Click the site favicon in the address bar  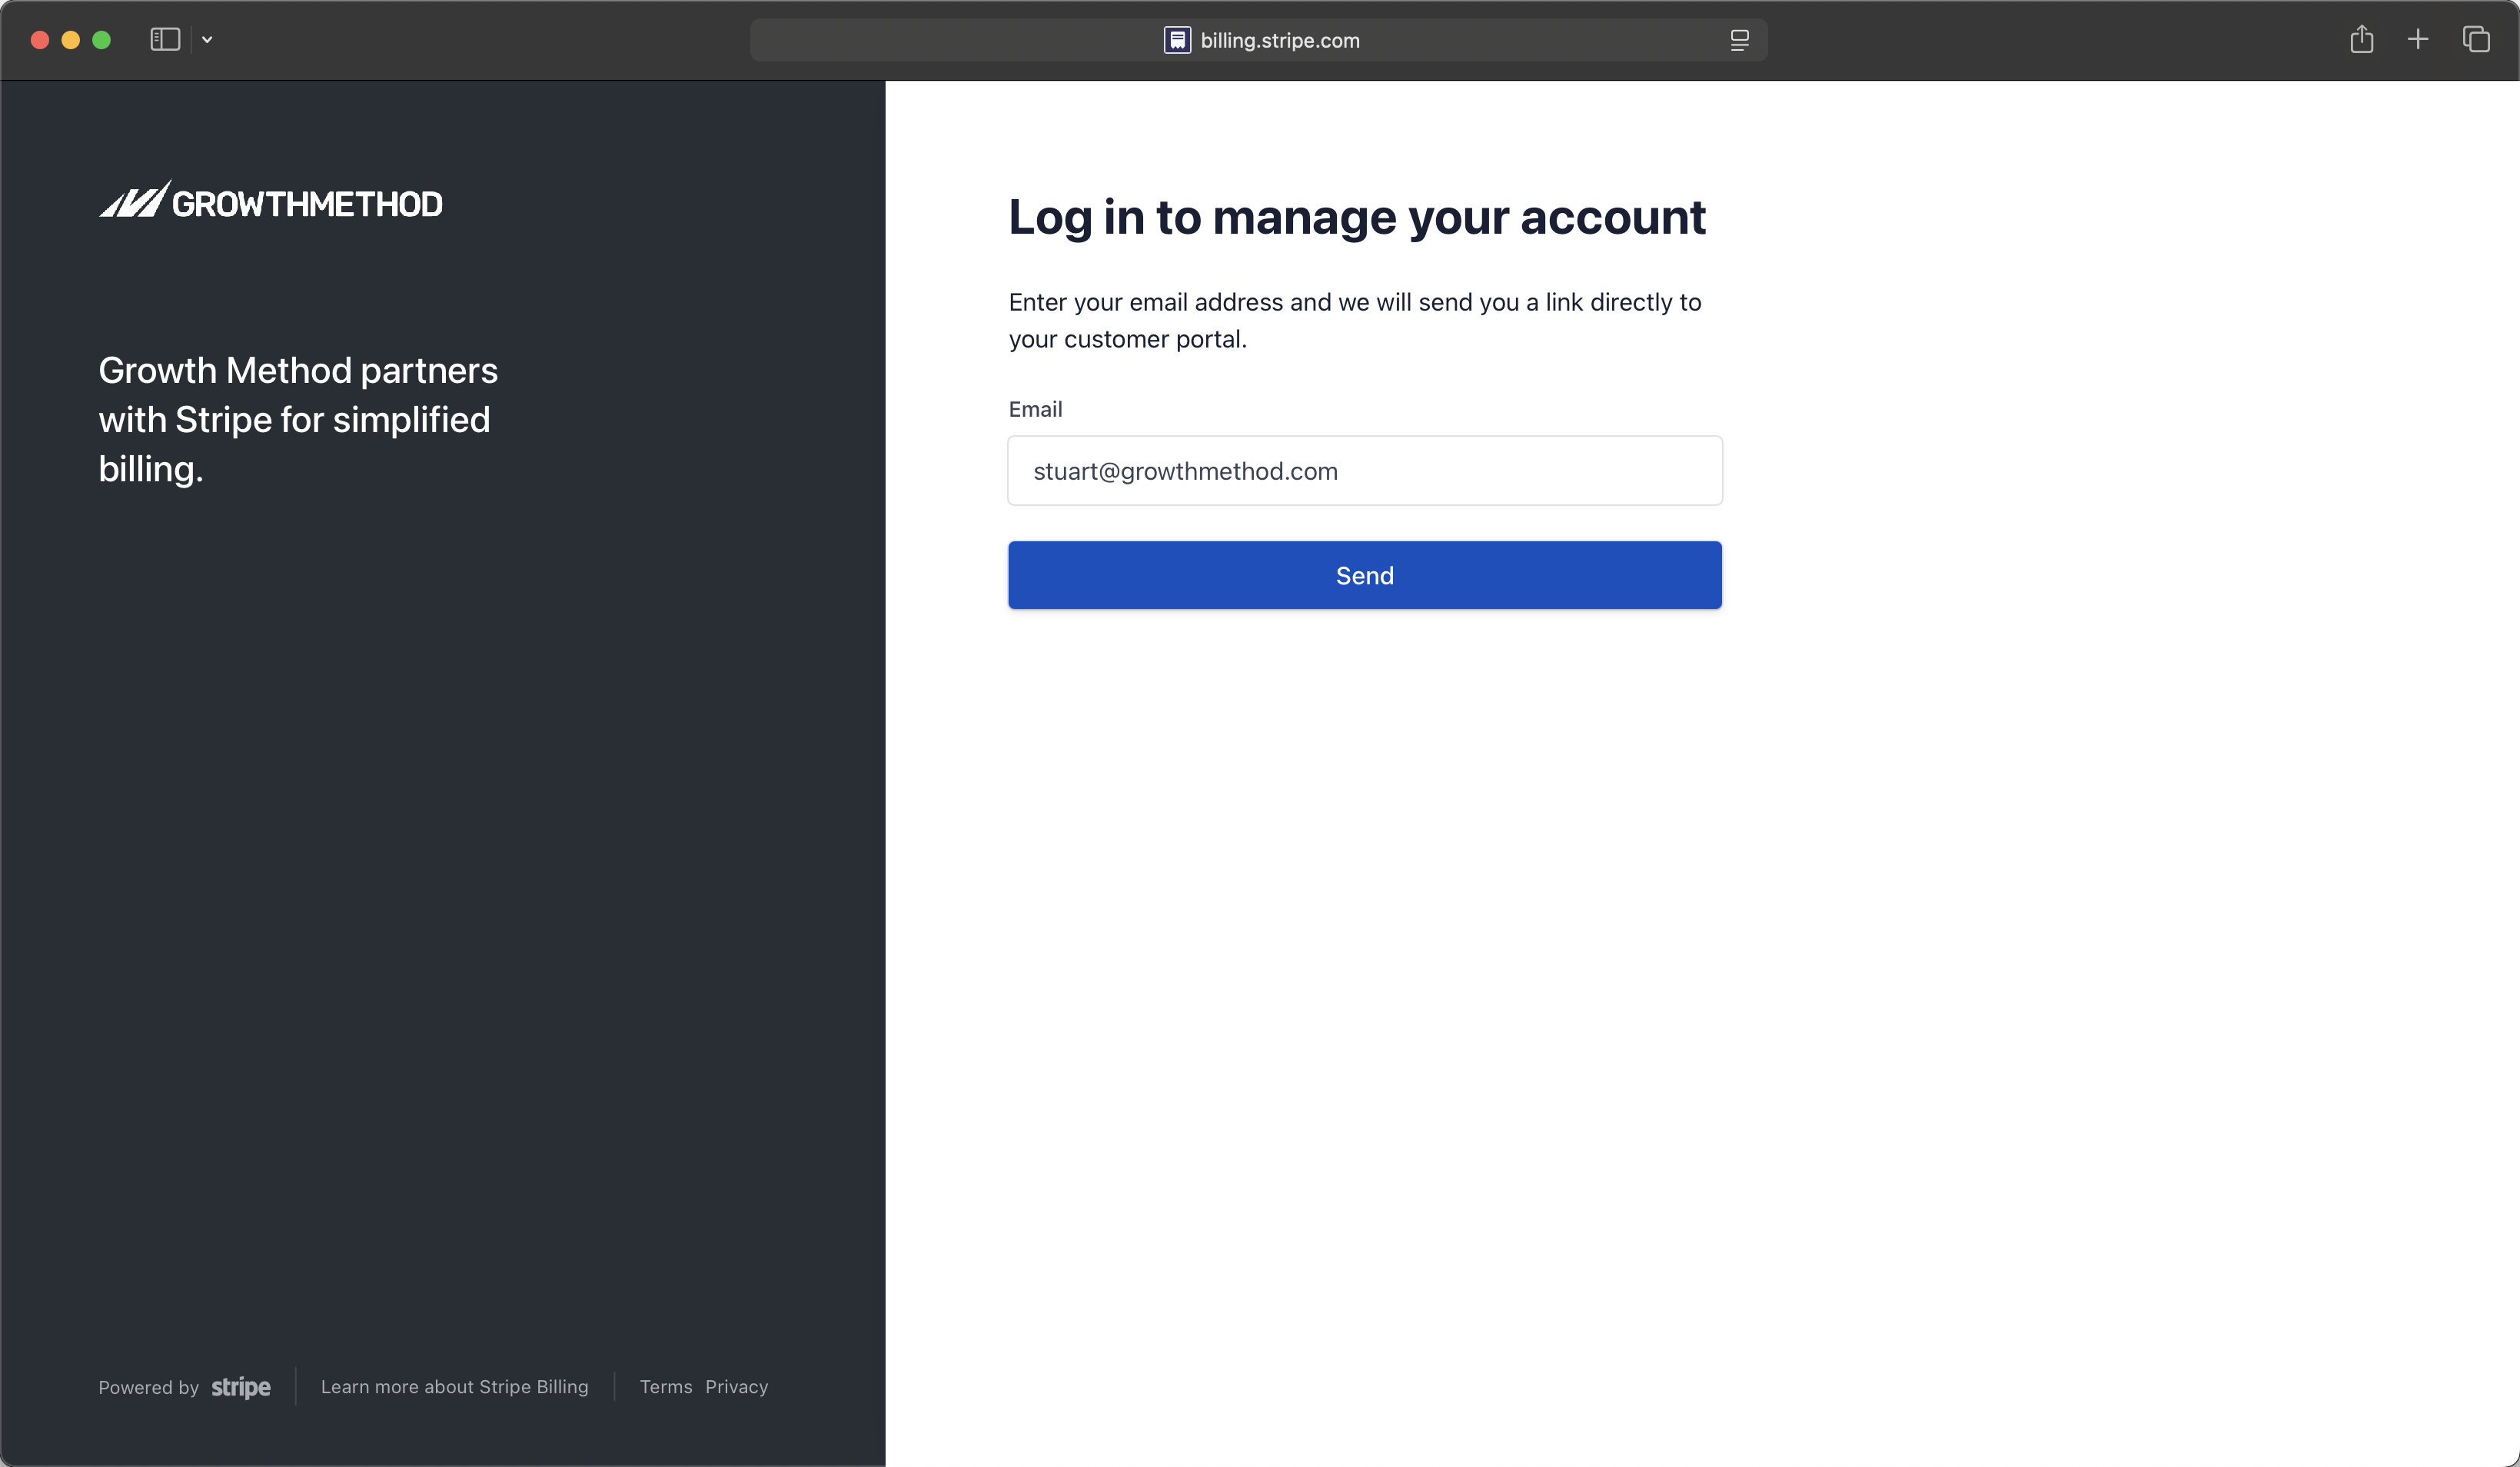click(x=1177, y=40)
